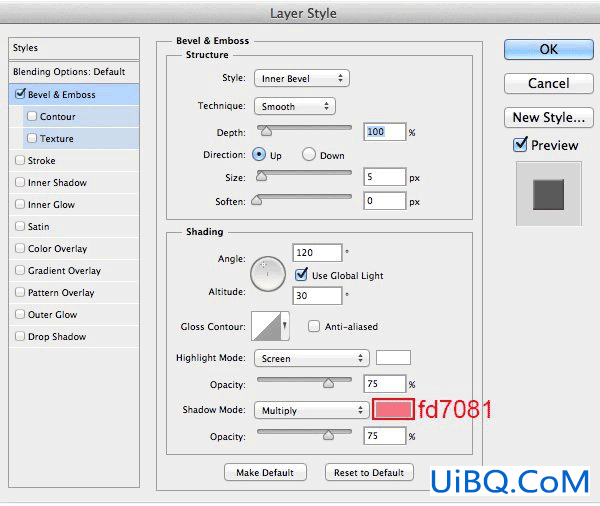Open the Style dropdown showing Inner Bevel
600x506 pixels.
pos(302,78)
